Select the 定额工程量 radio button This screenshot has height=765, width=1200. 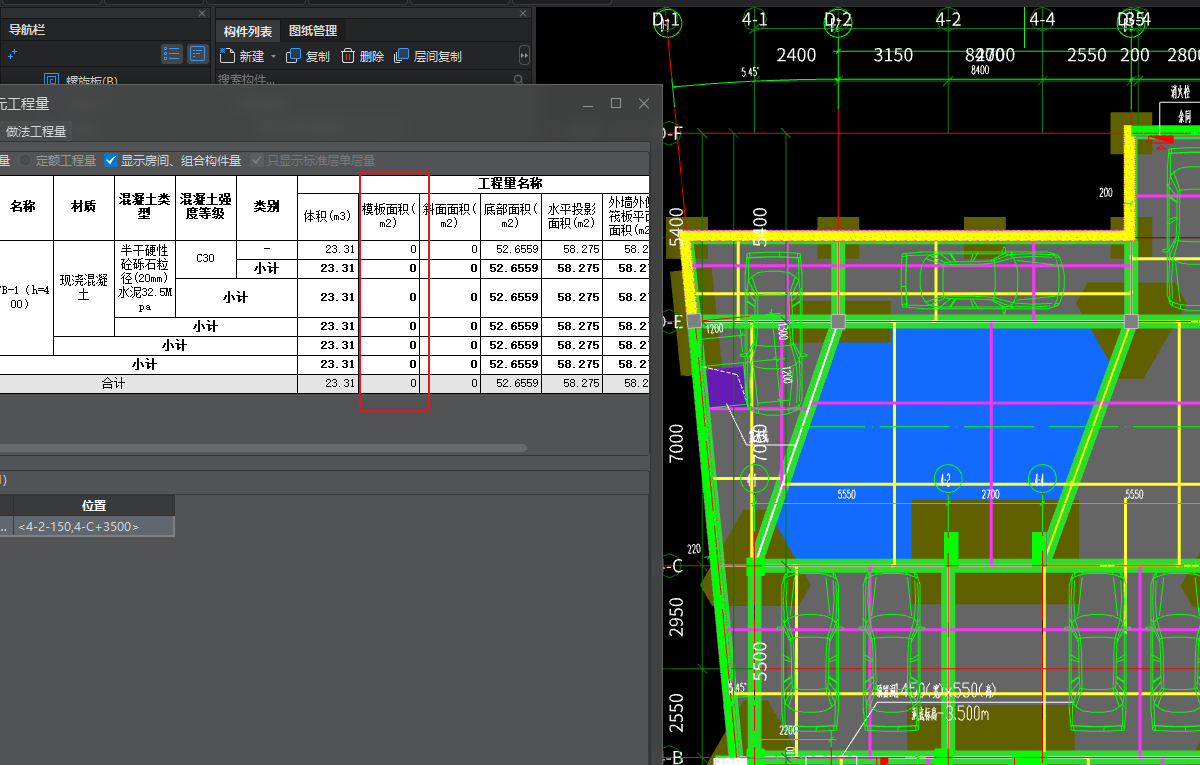26,160
